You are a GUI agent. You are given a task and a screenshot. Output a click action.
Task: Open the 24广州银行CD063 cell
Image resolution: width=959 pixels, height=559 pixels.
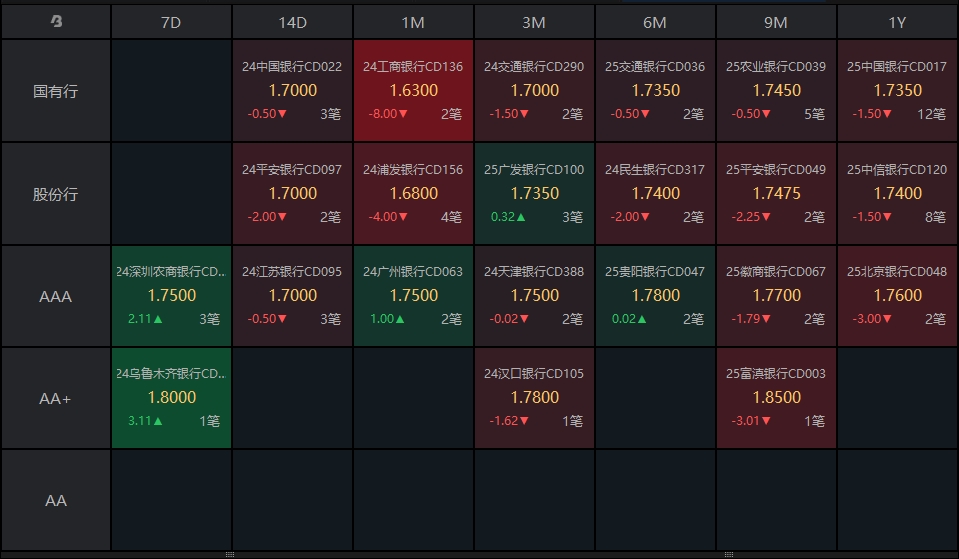413,296
